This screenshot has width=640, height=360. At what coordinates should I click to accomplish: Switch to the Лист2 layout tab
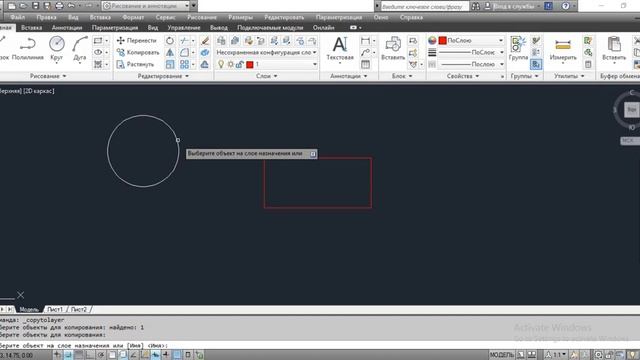pyautogui.click(x=79, y=309)
